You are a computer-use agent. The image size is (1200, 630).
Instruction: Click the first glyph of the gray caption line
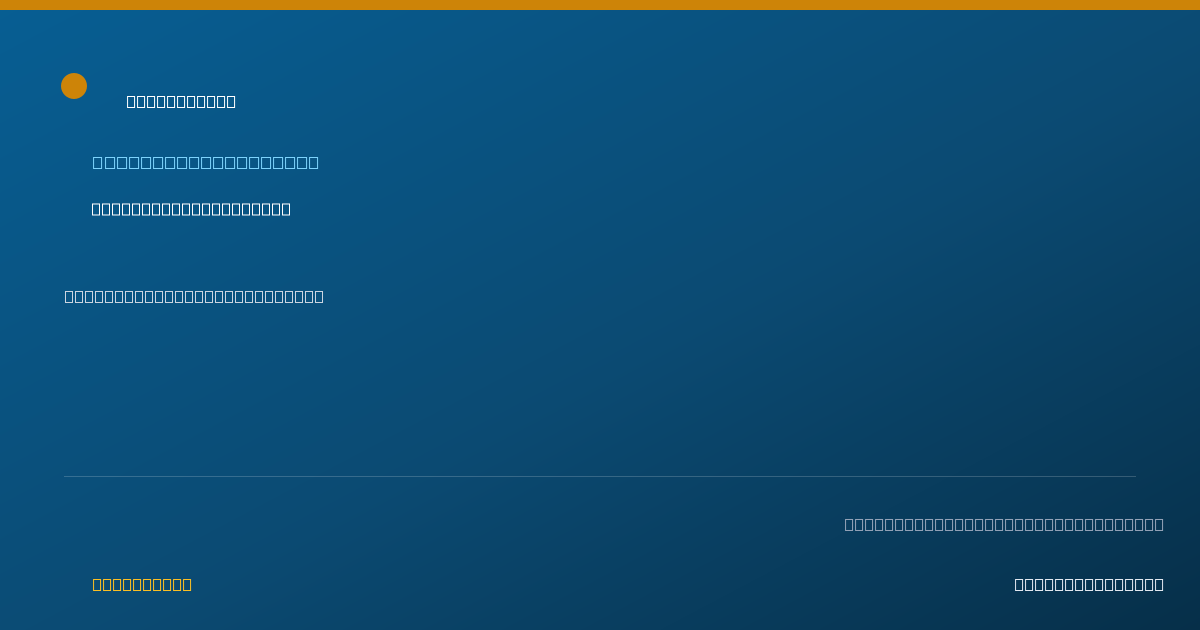[x=849, y=524]
